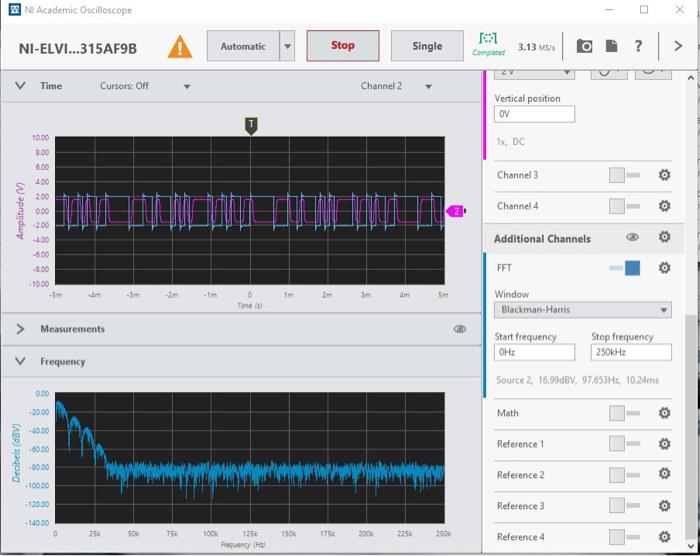Click the time-domain waveform graph

coord(250,210)
